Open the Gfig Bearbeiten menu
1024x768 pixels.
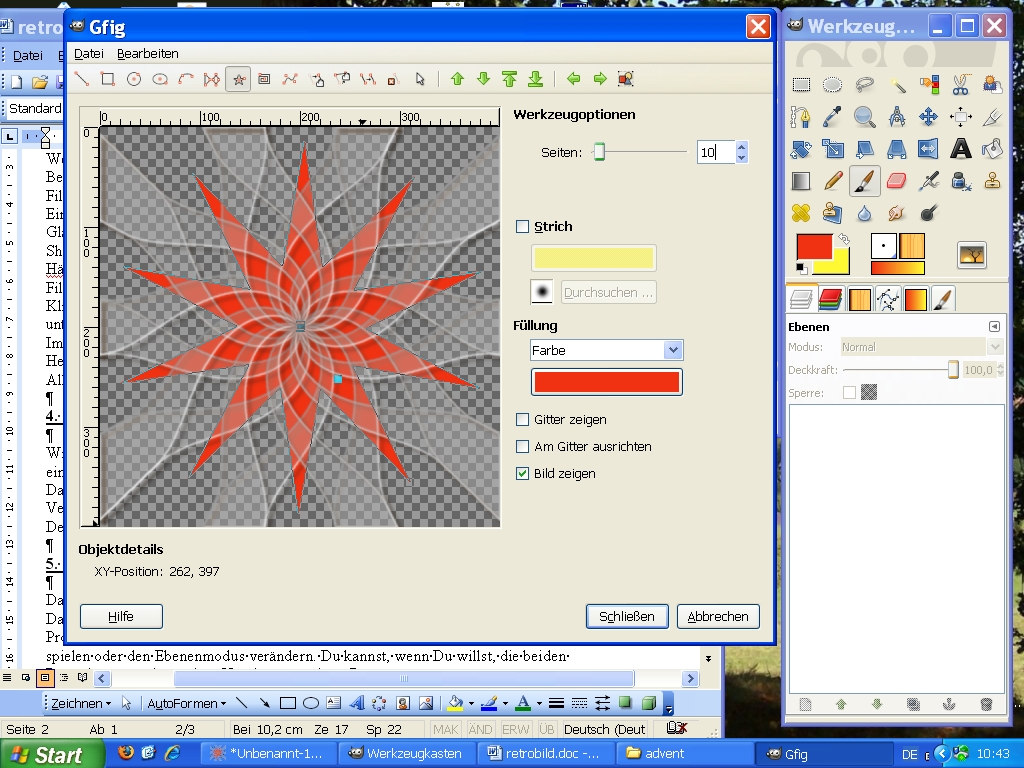click(148, 54)
